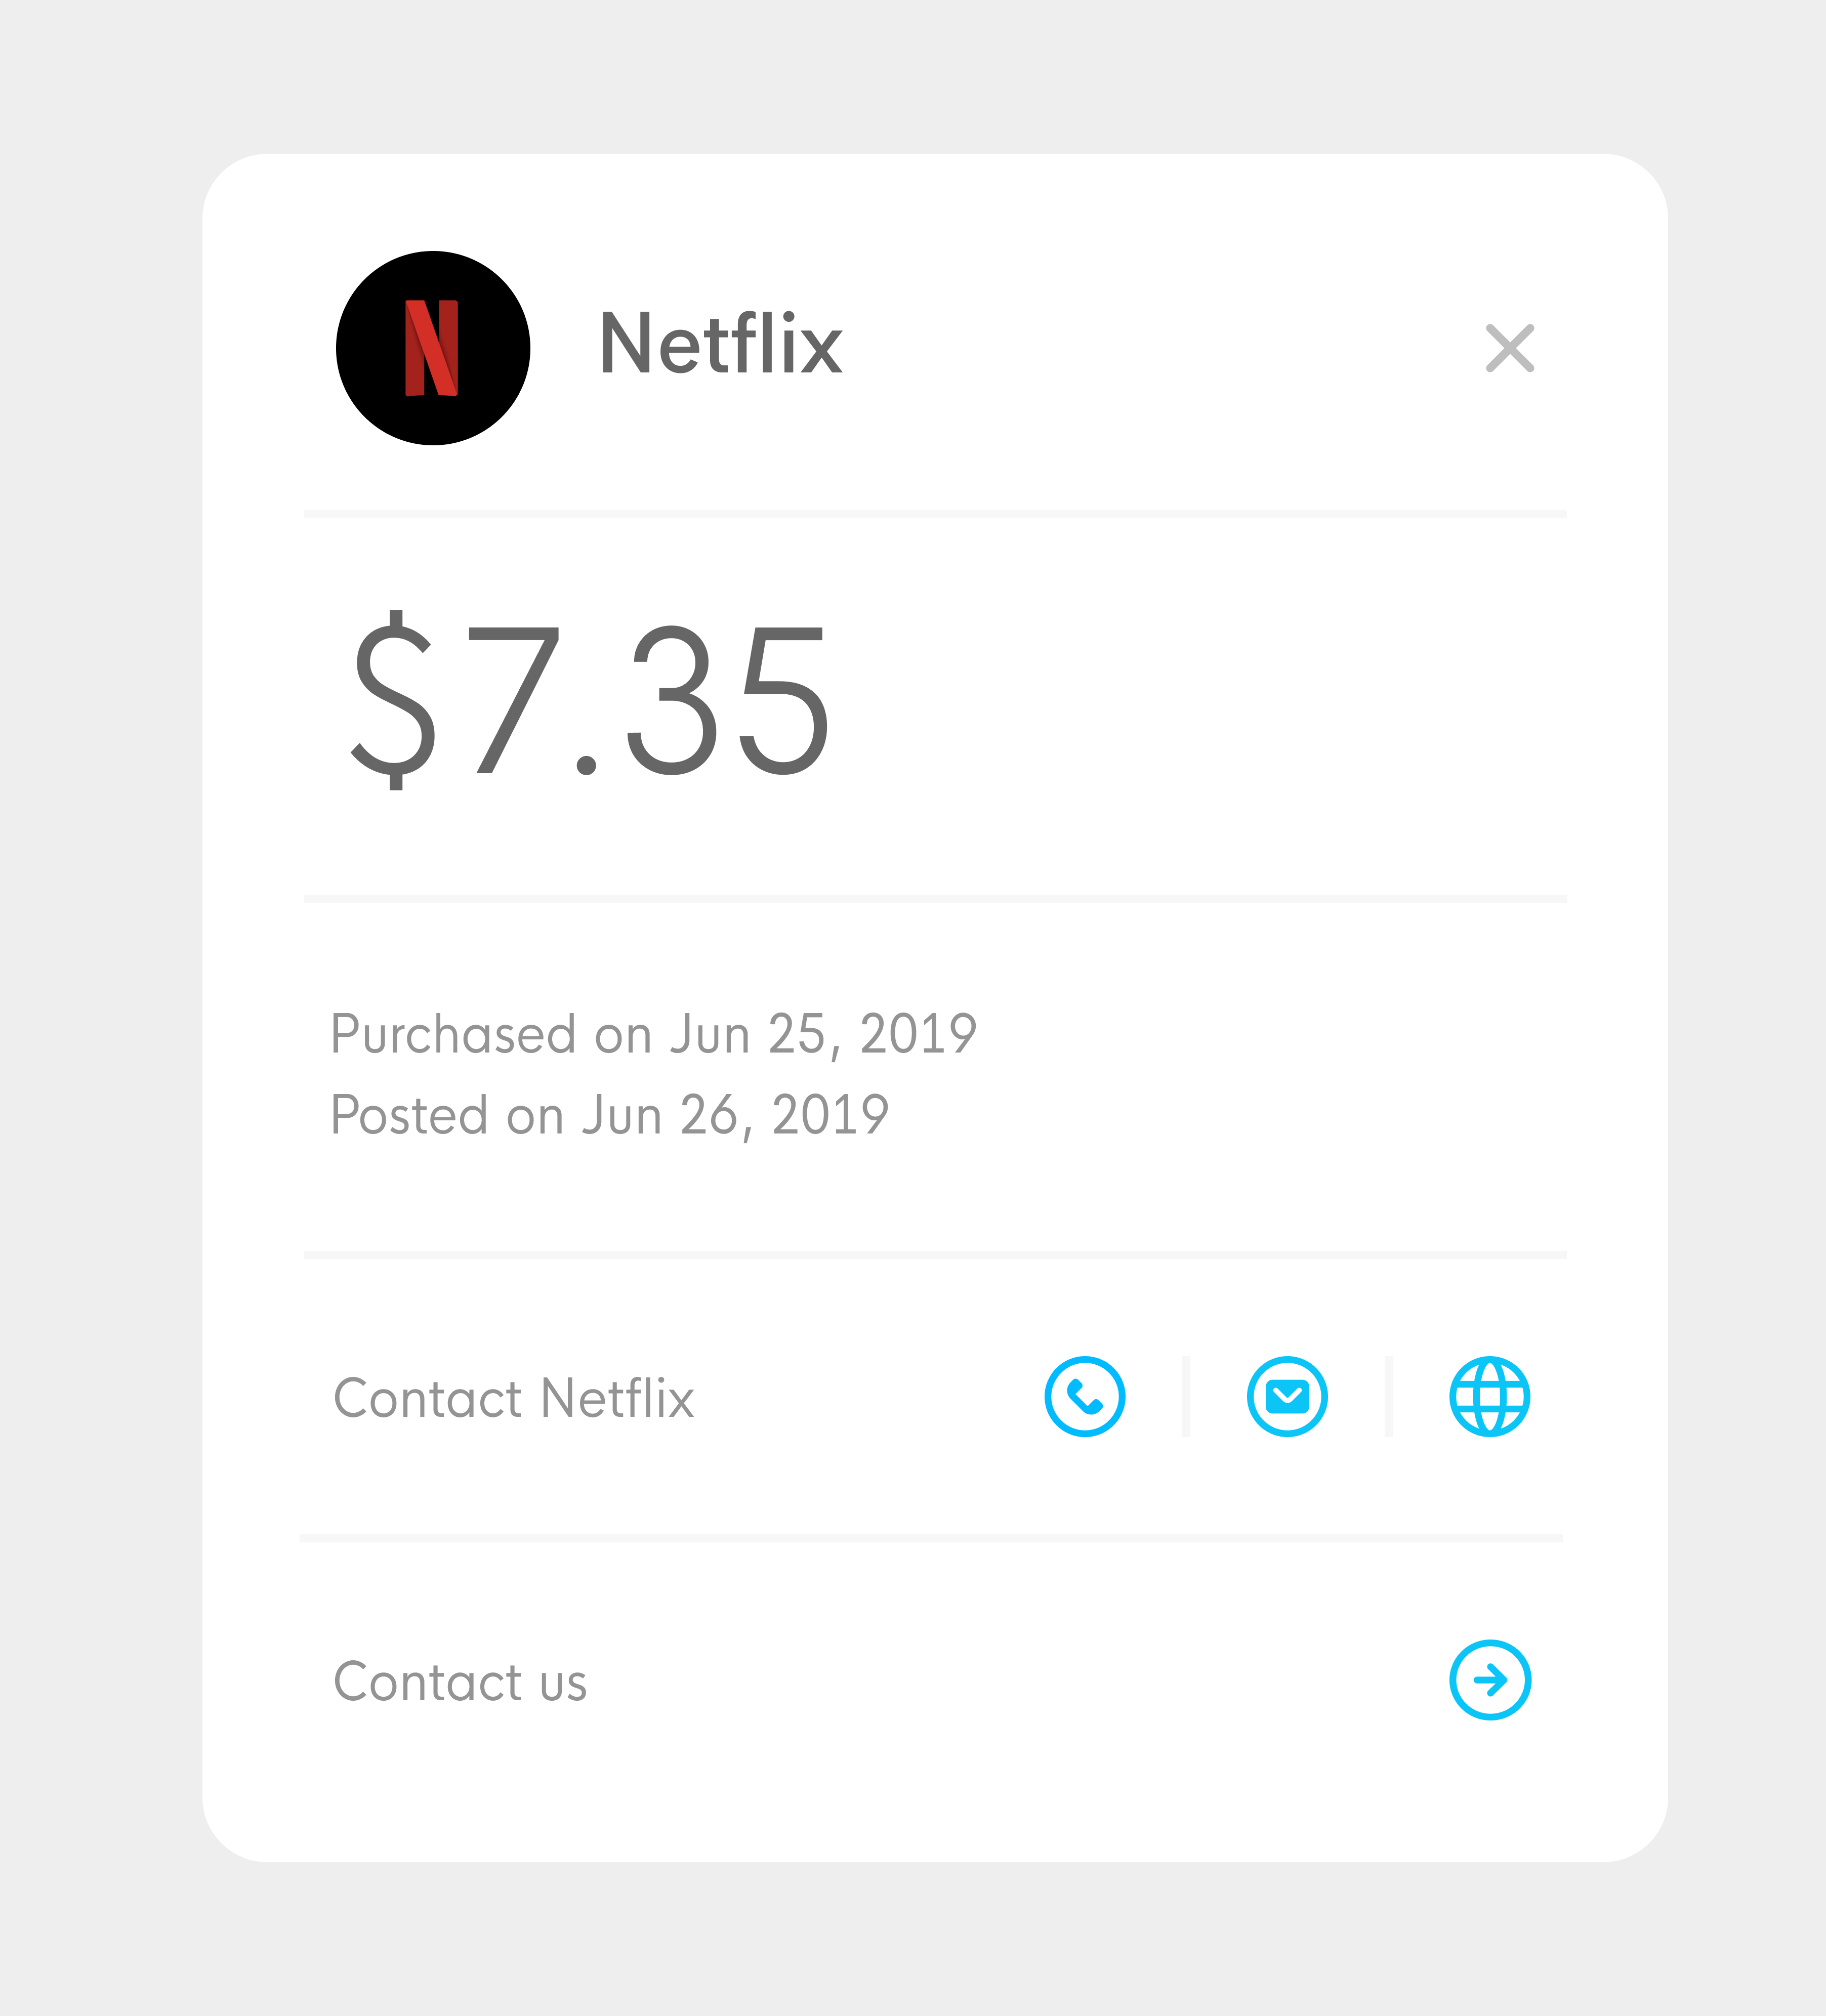The width and height of the screenshot is (1826, 2016).
Task: Select the Netflix merchant name
Action: (x=721, y=344)
